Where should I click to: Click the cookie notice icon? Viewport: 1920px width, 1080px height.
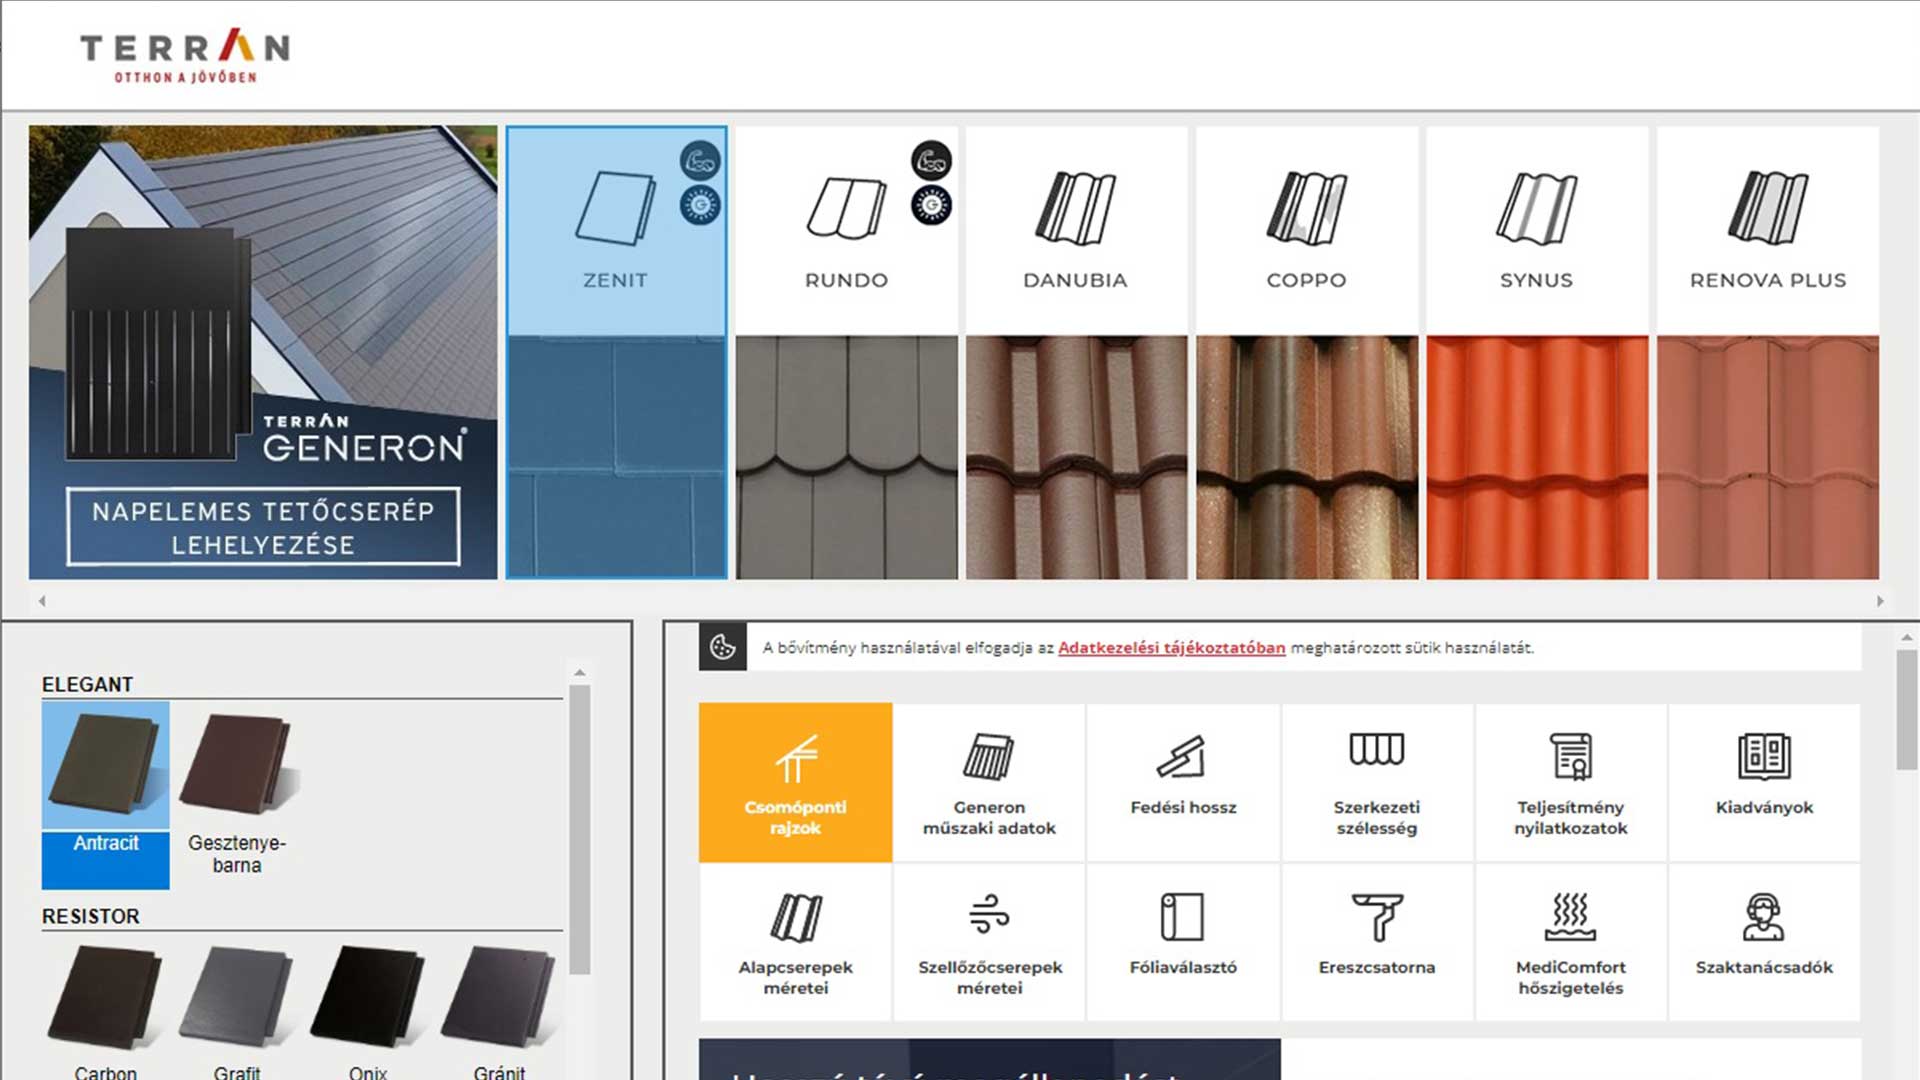point(722,648)
